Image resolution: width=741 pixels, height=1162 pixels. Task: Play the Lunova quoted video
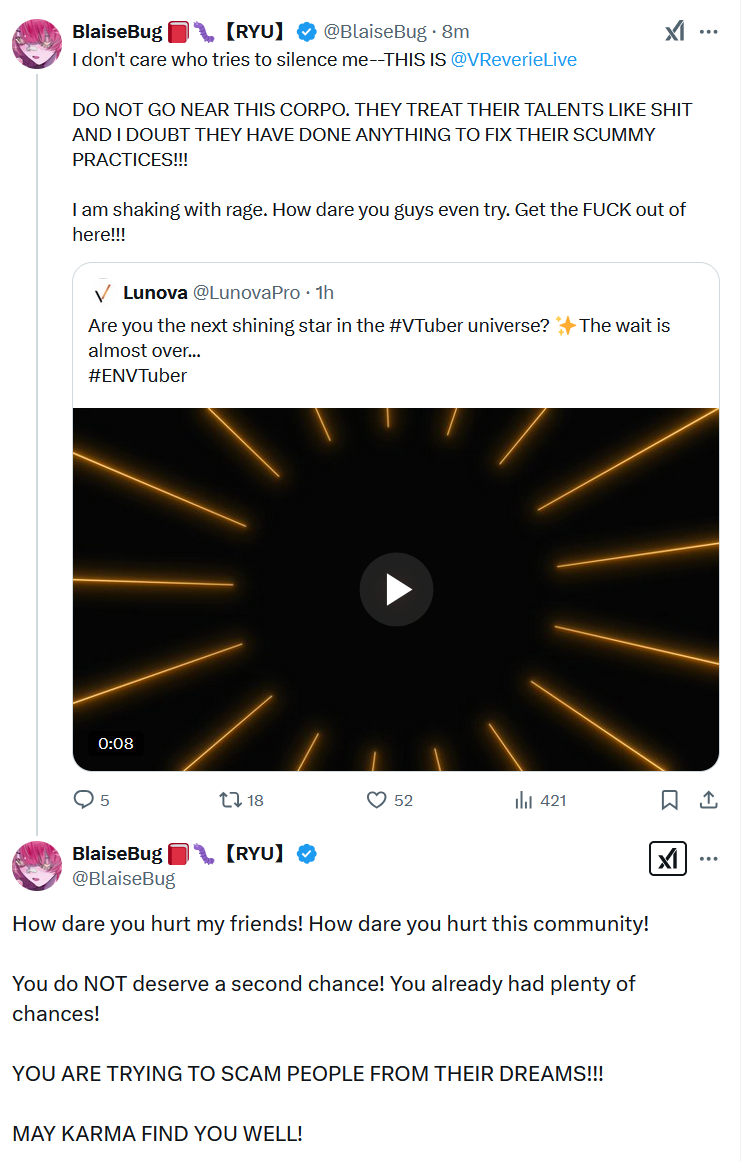[396, 590]
